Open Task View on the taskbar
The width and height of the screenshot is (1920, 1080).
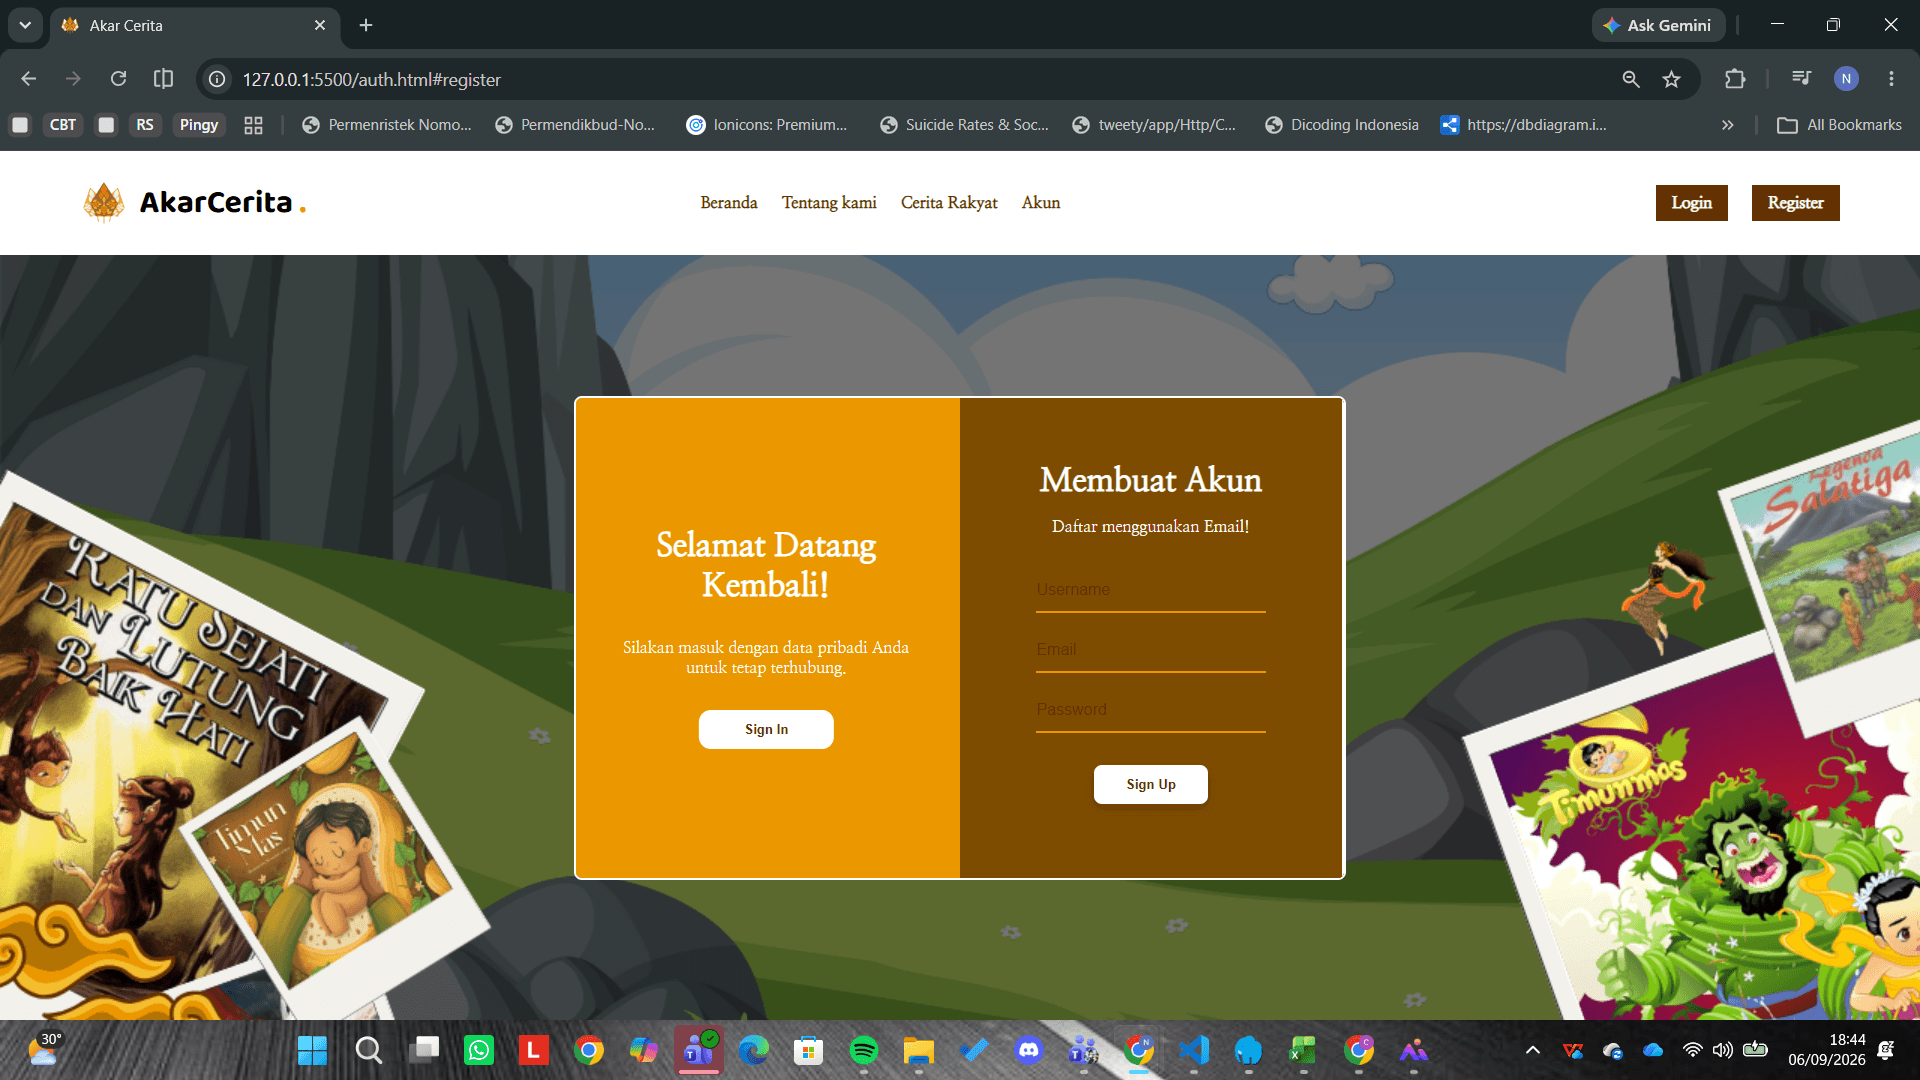424,1050
